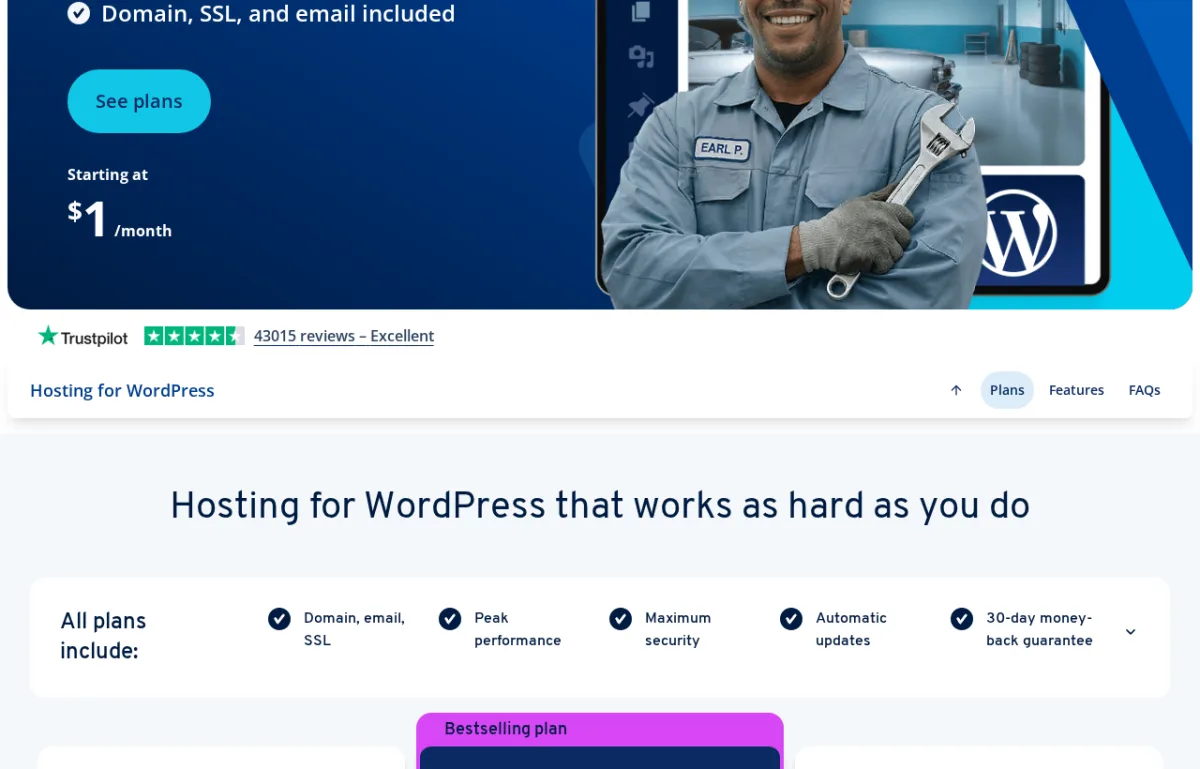This screenshot has height=769, width=1200.
Task: Open the 43015 reviews – Excellent link
Action: [x=344, y=336]
